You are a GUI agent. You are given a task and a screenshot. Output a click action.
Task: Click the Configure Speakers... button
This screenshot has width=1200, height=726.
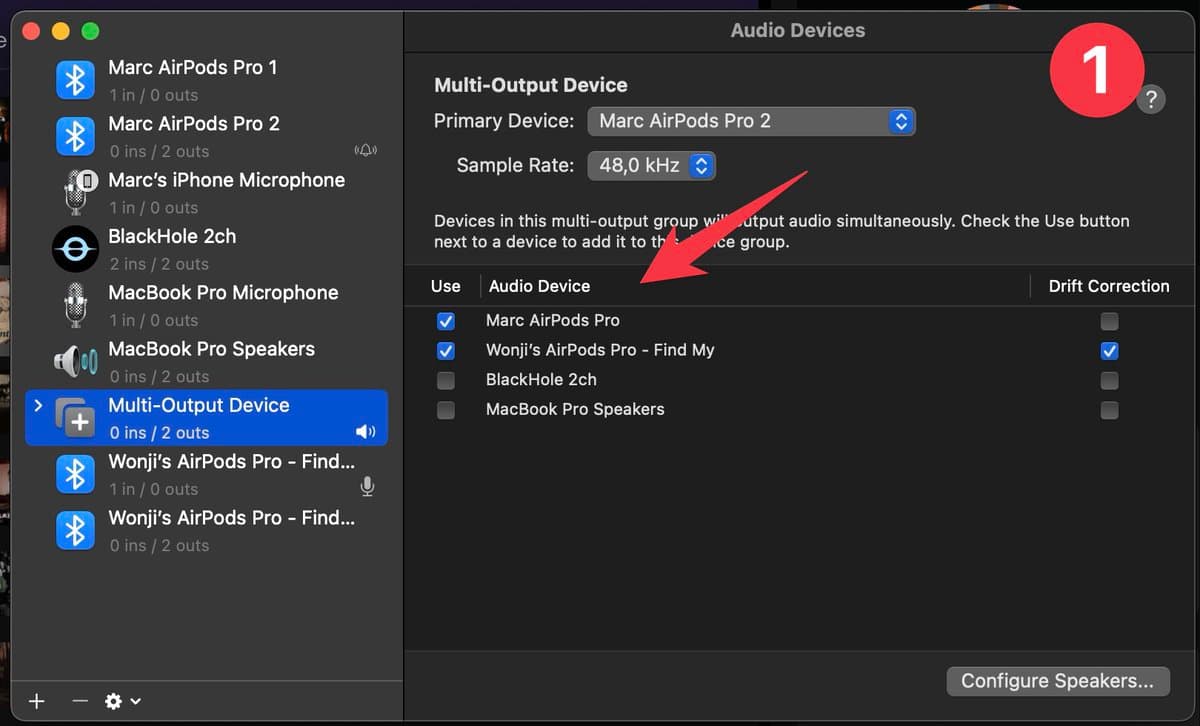click(1058, 681)
